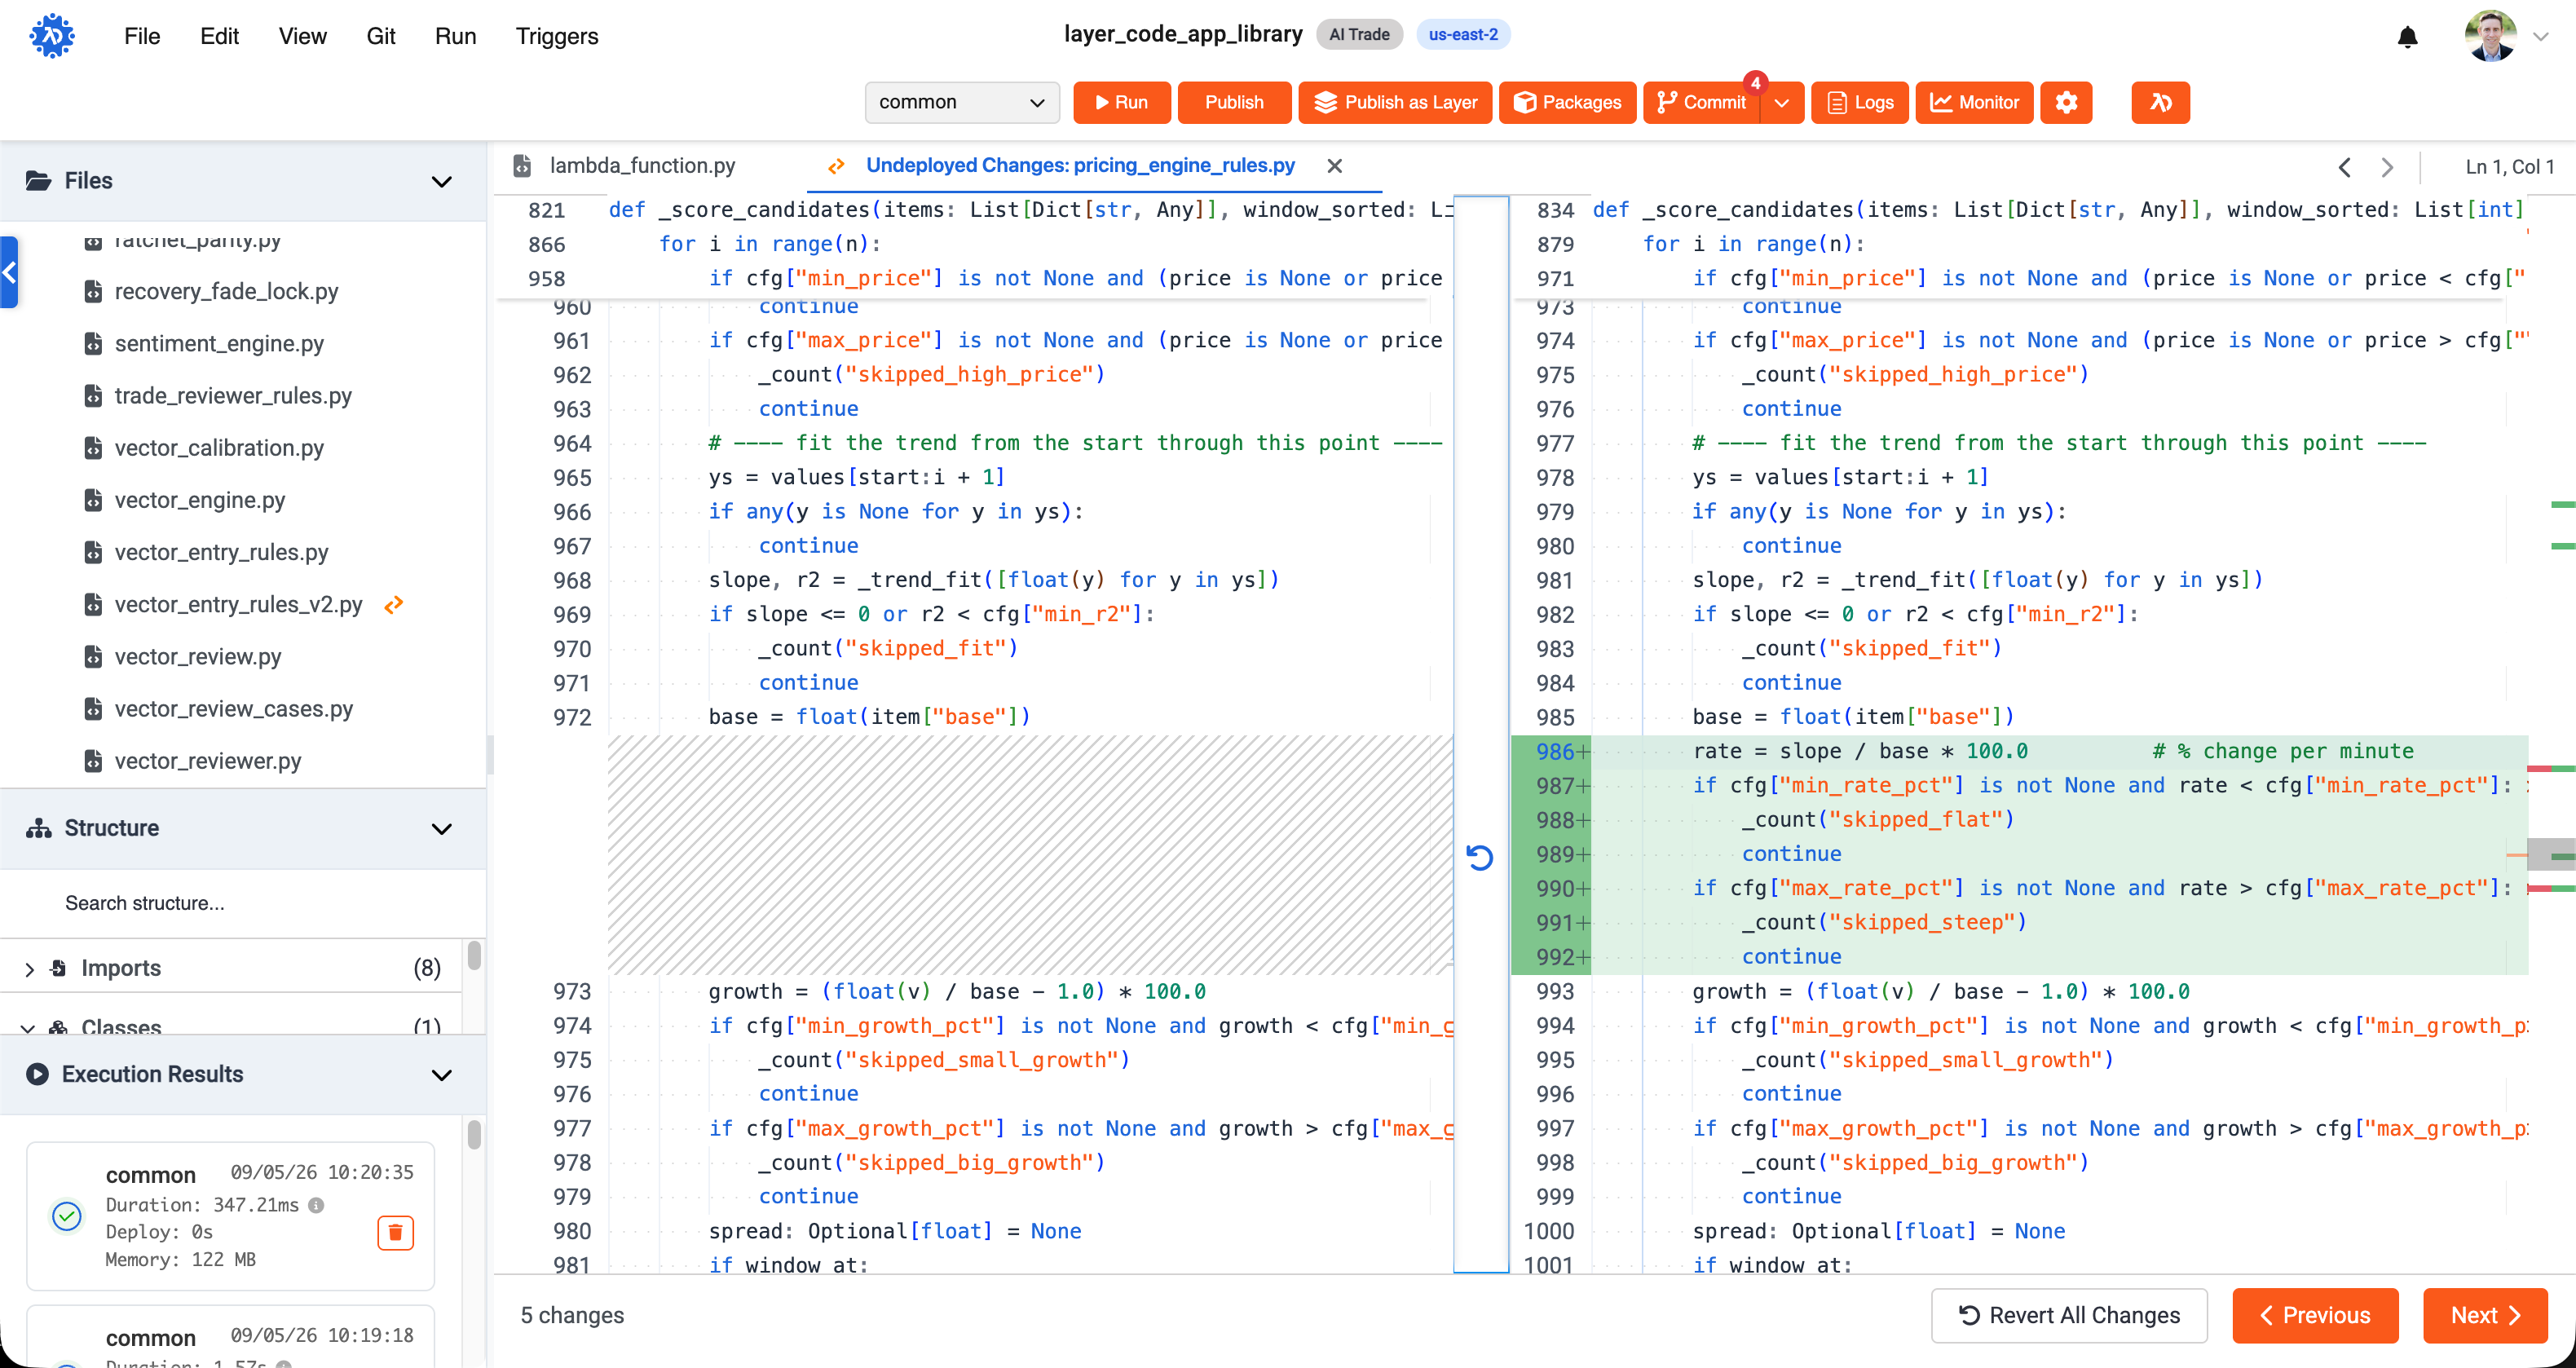Viewport: 2576px width, 1368px height.
Task: Commit the 4 pending changes
Action: coord(1701,102)
